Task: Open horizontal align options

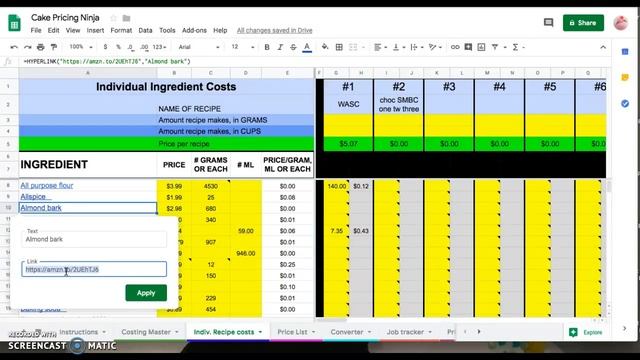Action: point(380,47)
